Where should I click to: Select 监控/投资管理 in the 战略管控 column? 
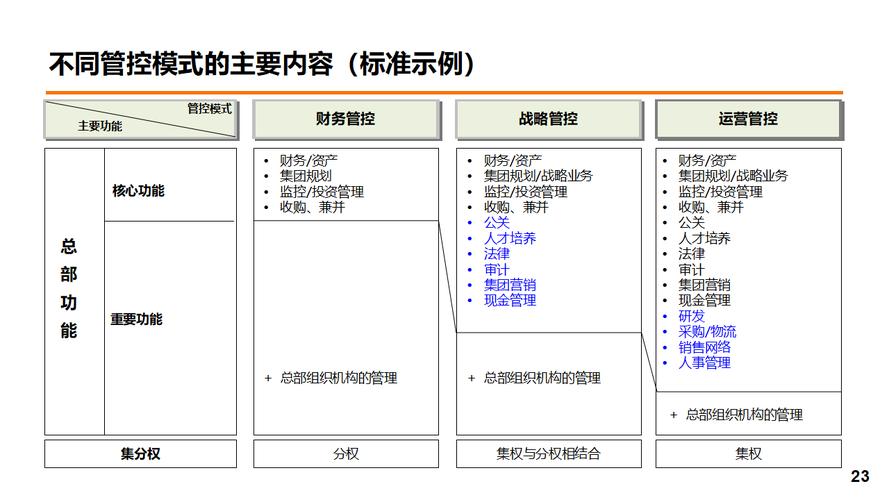point(526,192)
